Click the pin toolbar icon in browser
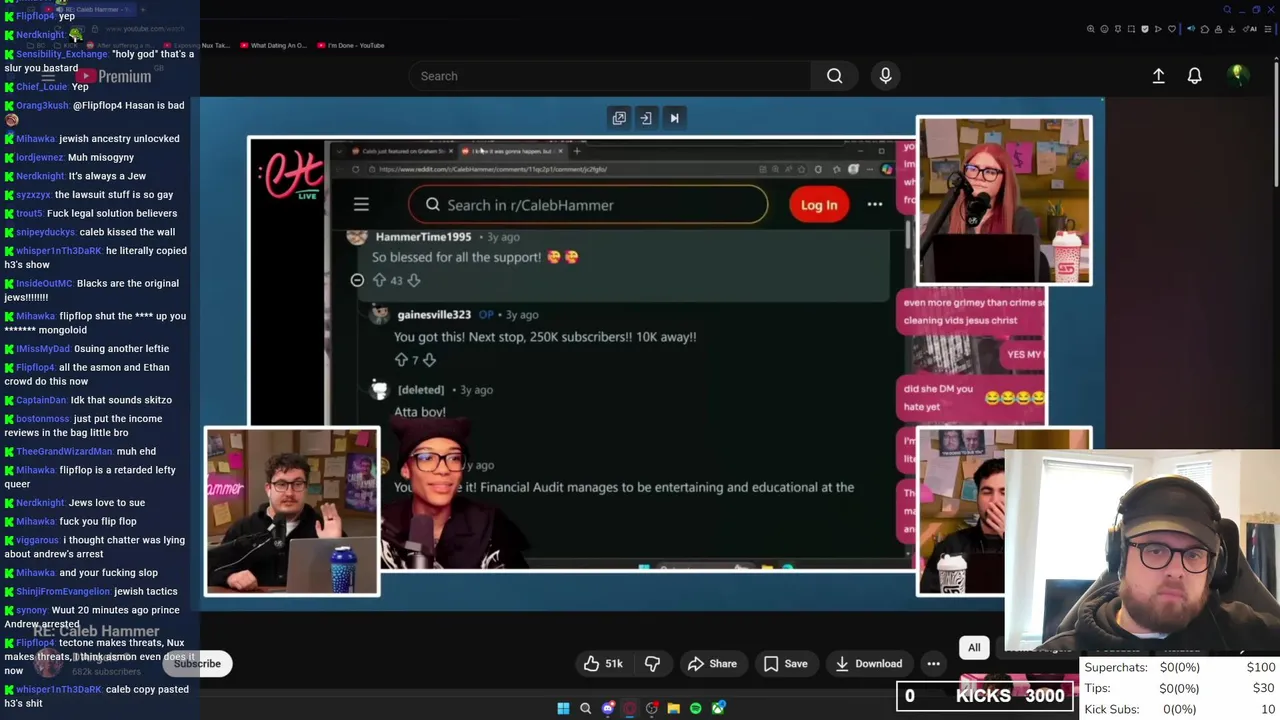The width and height of the screenshot is (1280, 720). pos(1118,29)
